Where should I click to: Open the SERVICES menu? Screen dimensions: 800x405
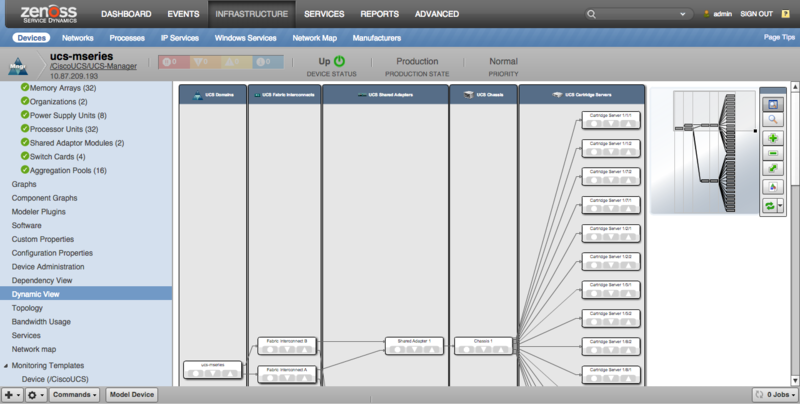pyautogui.click(x=324, y=14)
